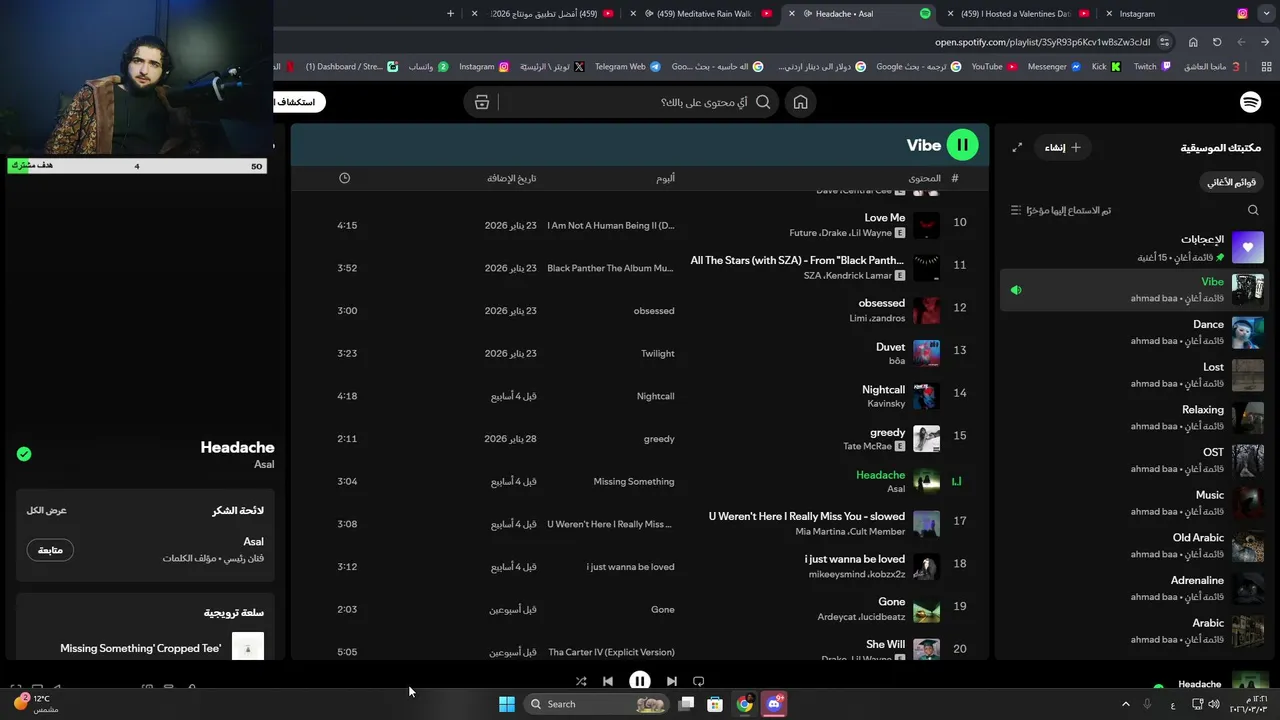
Task: Go to Spotify Home via house icon
Action: click(x=800, y=102)
